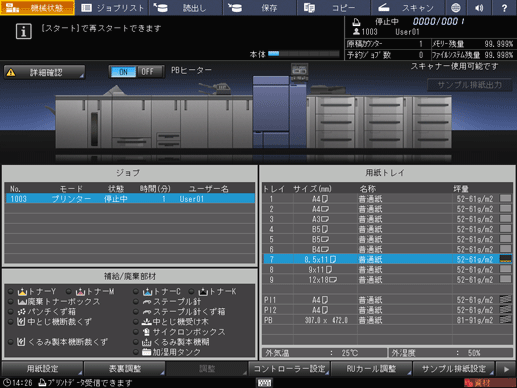The image size is (517, 388).
Task: Turn PB heater OFF
Action: coord(147,72)
